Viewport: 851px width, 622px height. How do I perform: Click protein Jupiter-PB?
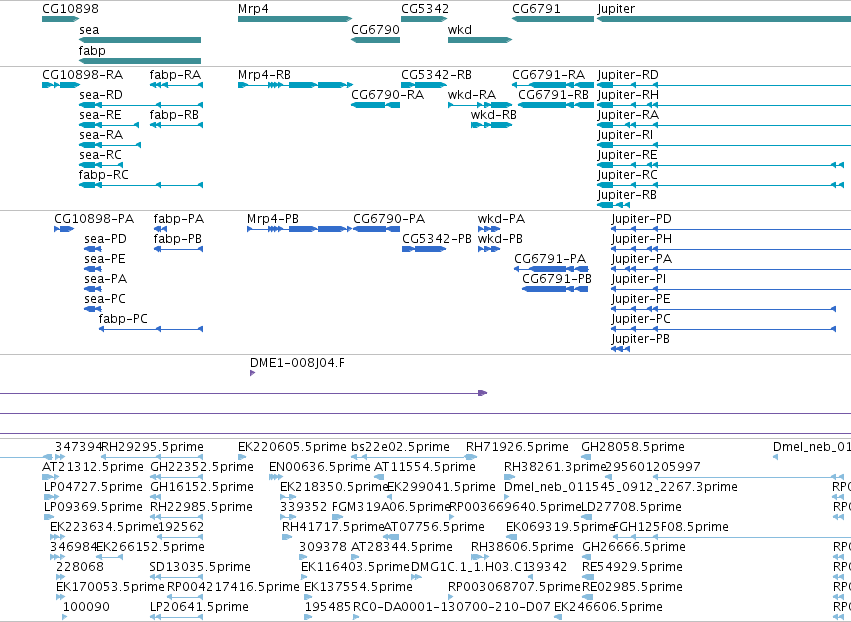pos(620,349)
